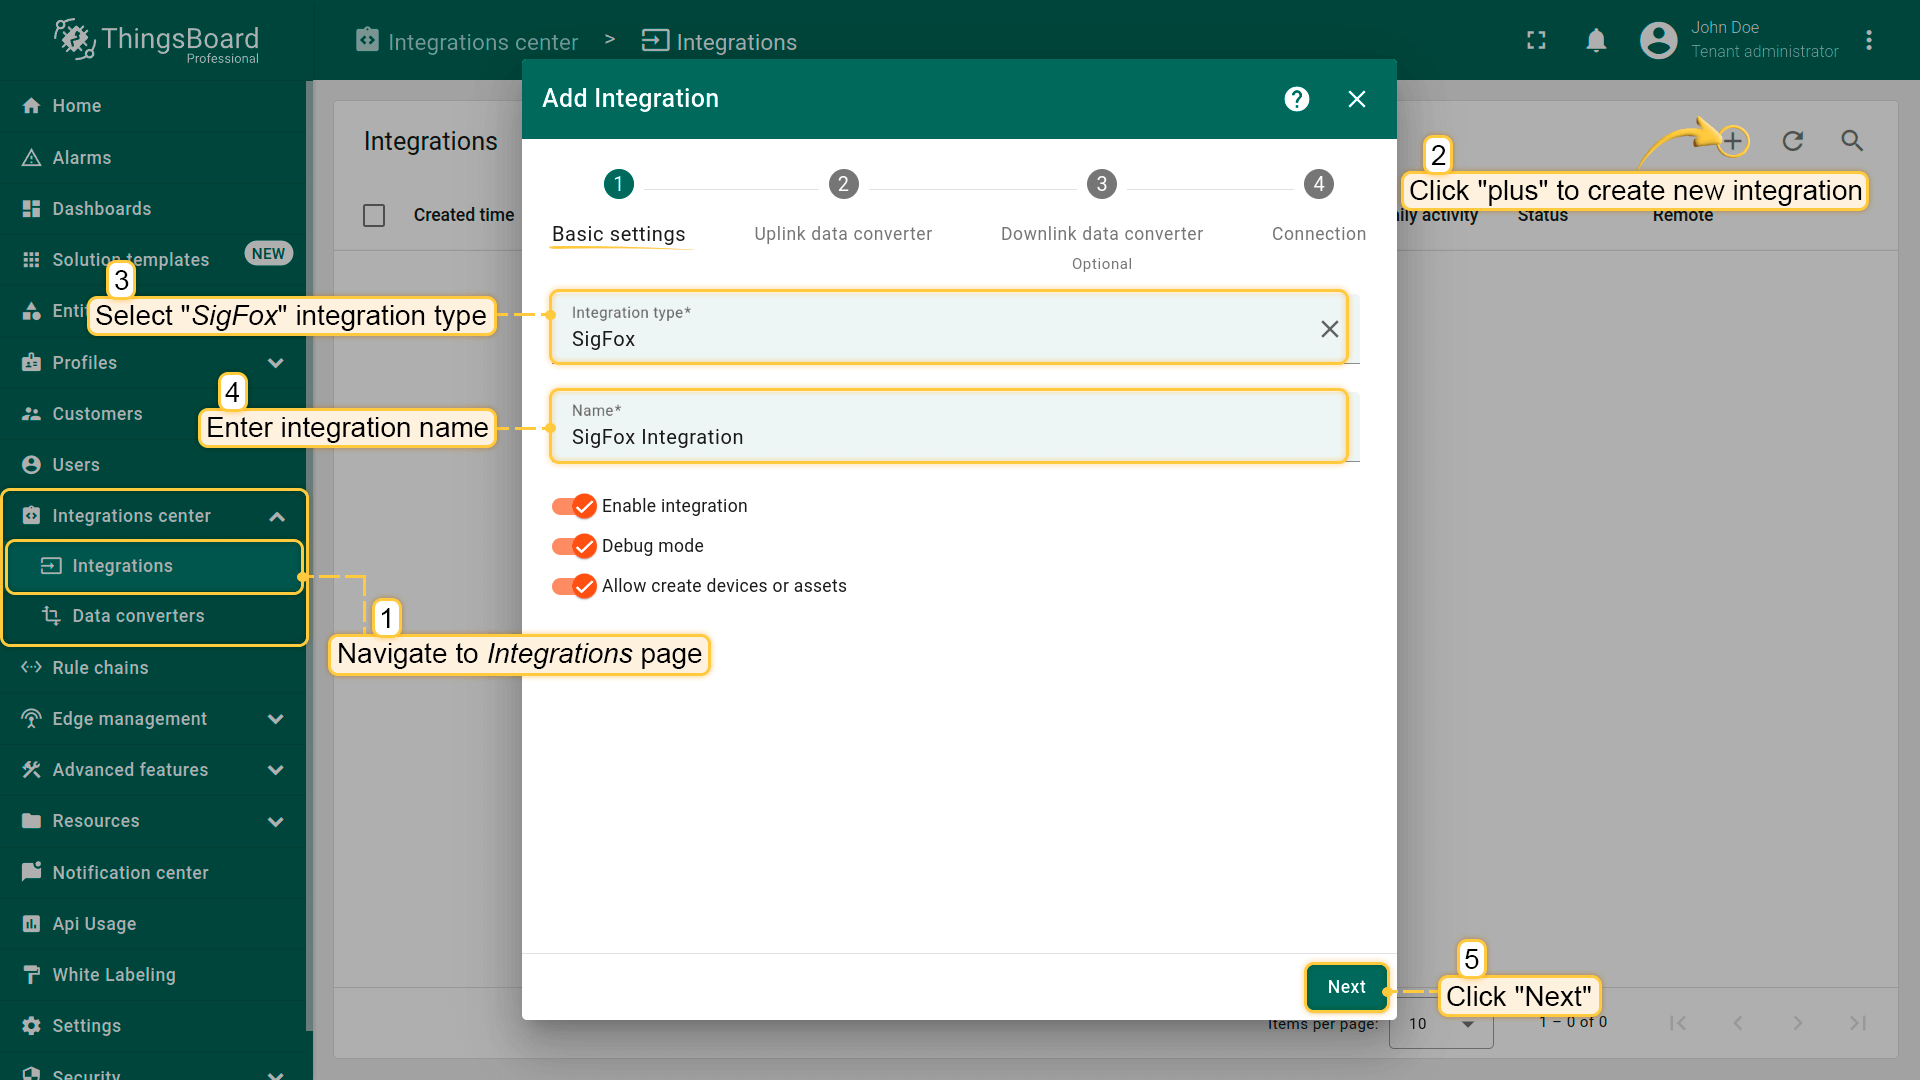Open Data converters in sidebar
This screenshot has width=1920, height=1080.
pos(138,616)
